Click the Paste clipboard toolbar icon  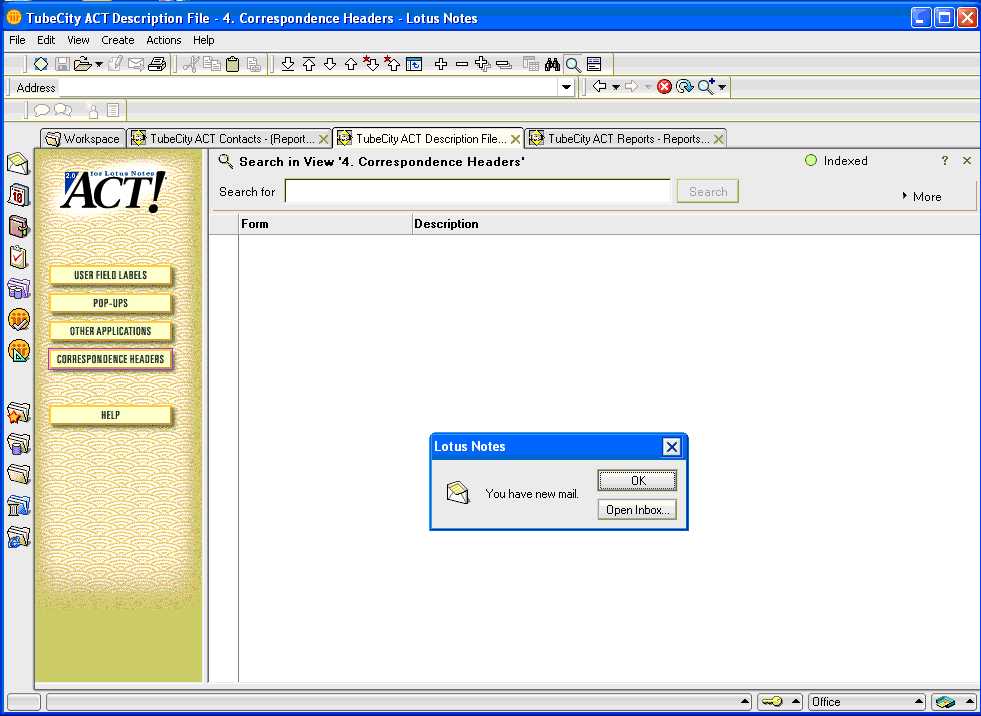coord(233,64)
